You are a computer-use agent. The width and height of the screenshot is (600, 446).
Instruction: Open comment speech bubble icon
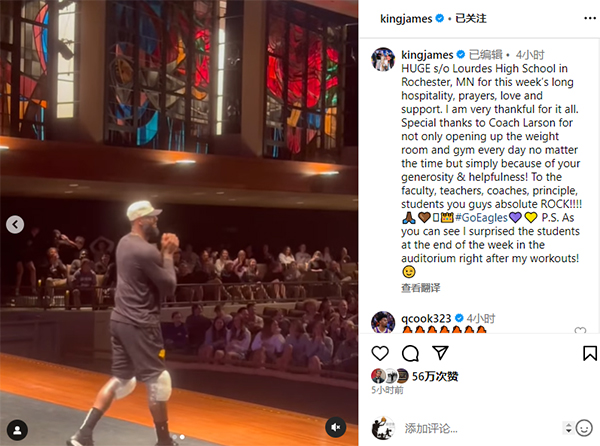(410, 353)
